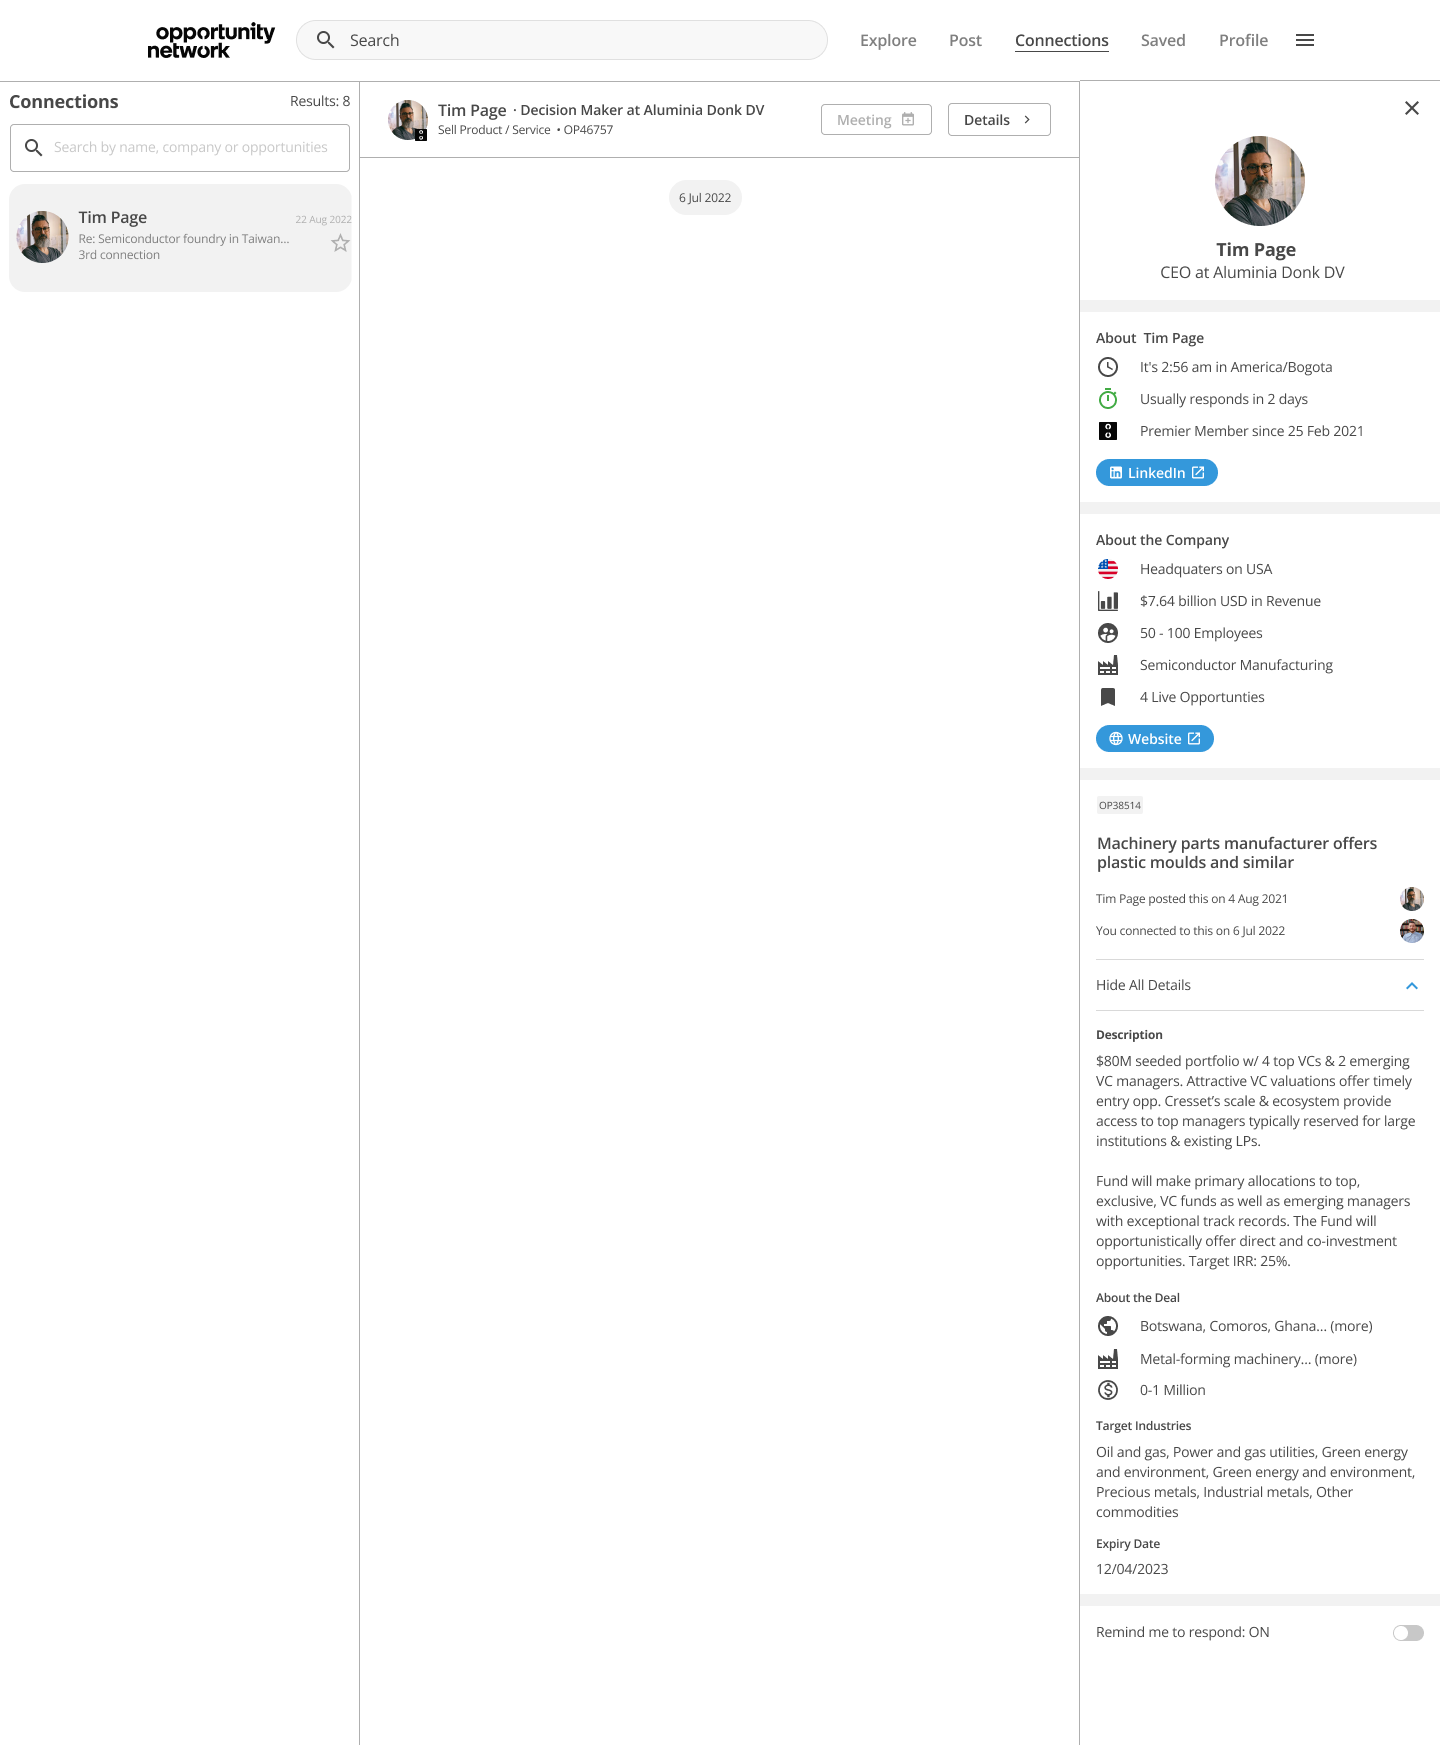Toggle the Remind me to respond switch
Viewport: 1440px width, 1745px height.
(1408, 1633)
